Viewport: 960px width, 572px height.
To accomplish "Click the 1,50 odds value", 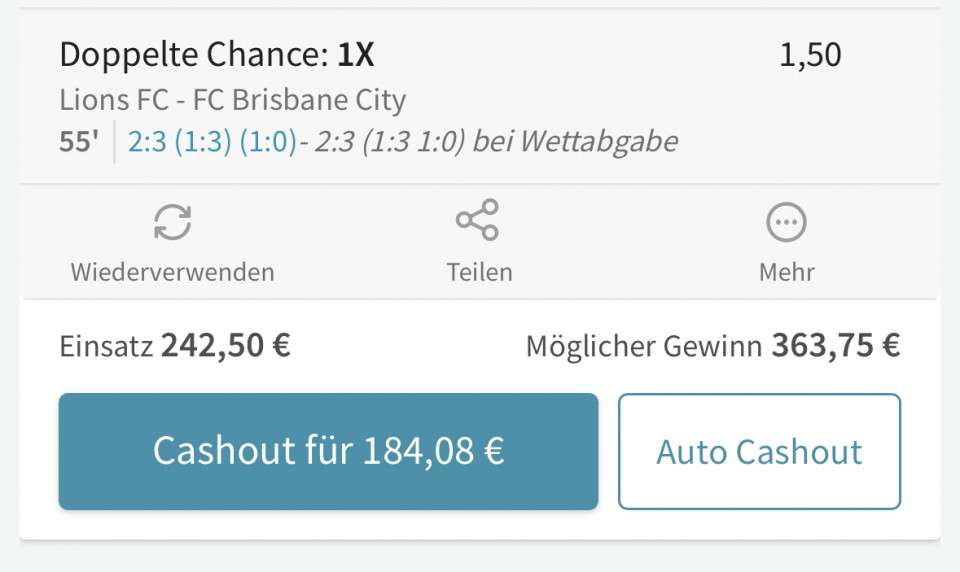I will [810, 55].
